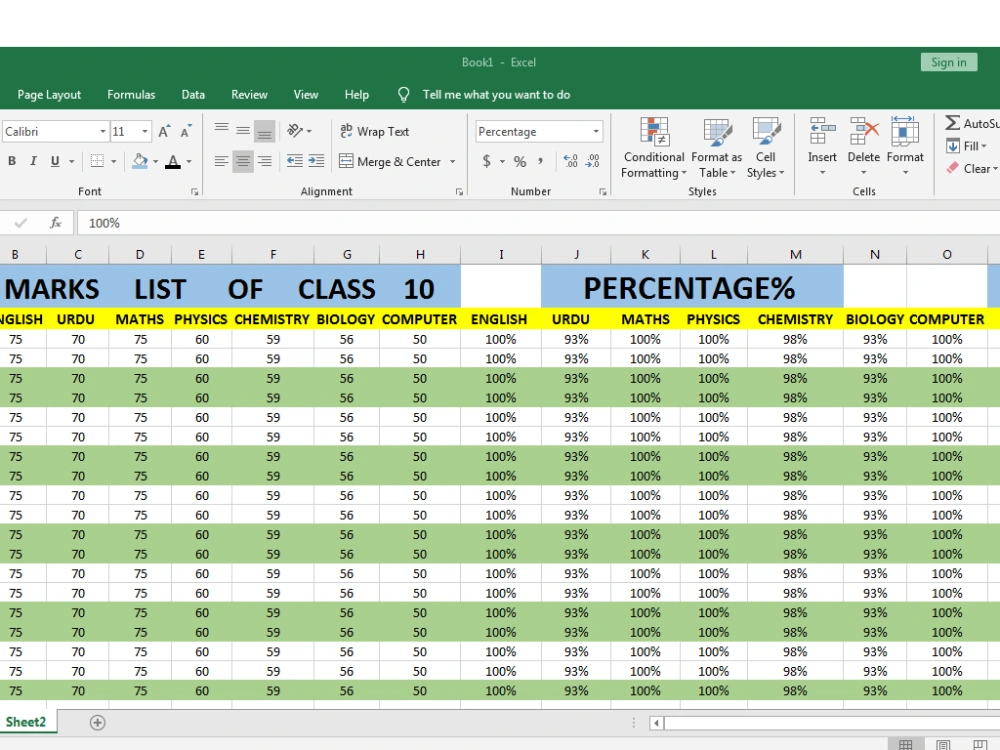Open the font size dropdown

(x=145, y=132)
